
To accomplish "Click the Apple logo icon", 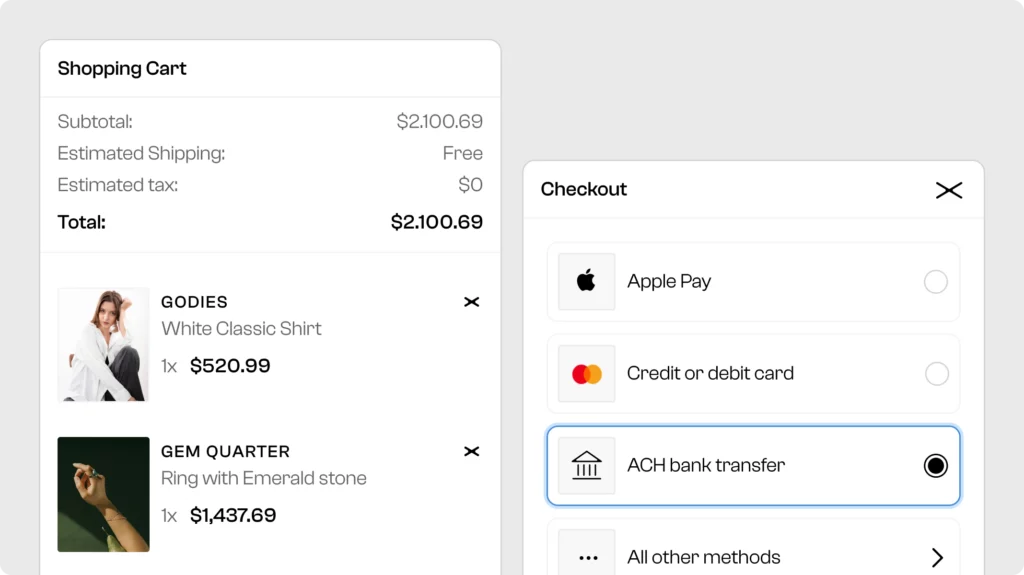I will [587, 281].
